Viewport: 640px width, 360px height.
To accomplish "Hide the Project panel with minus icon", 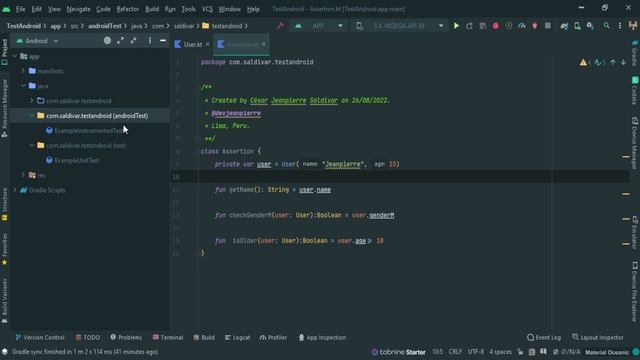I will tap(162, 40).
